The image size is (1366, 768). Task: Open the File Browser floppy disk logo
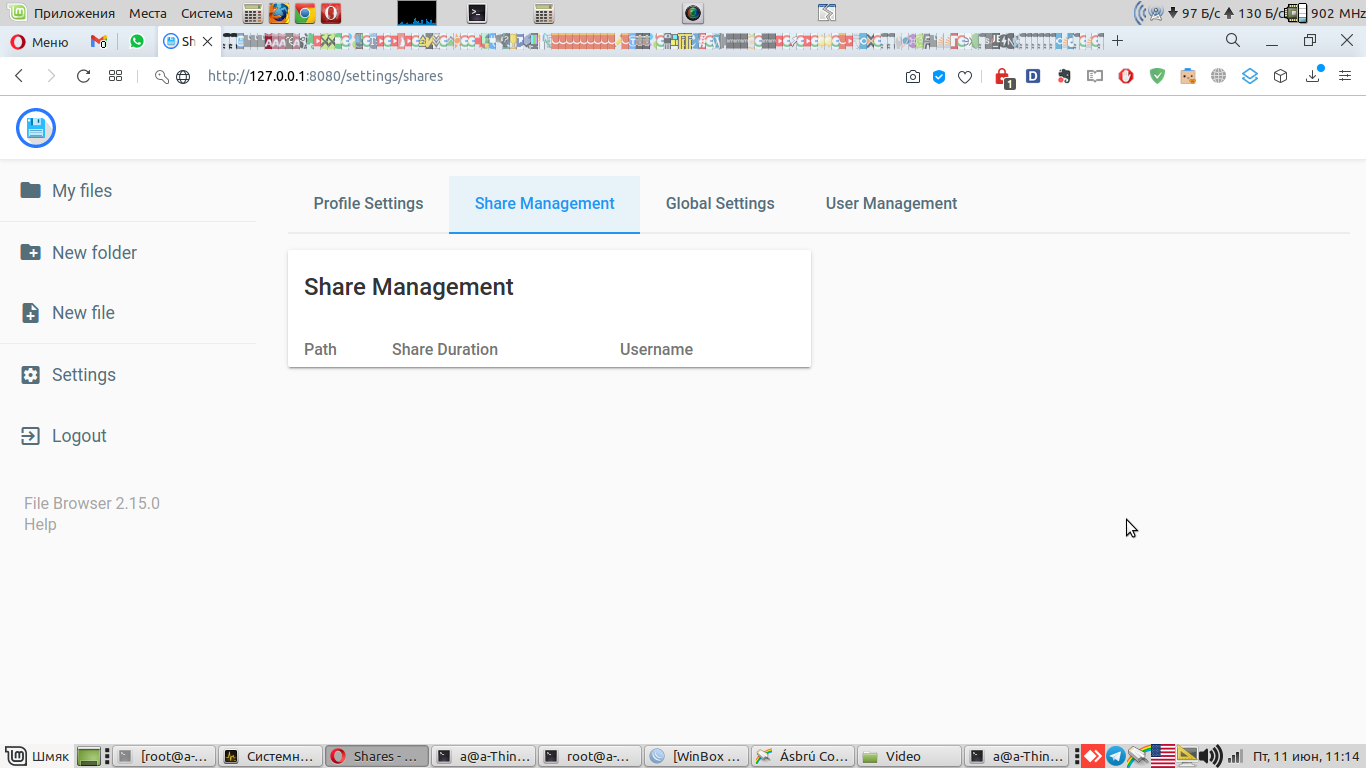tap(35, 128)
